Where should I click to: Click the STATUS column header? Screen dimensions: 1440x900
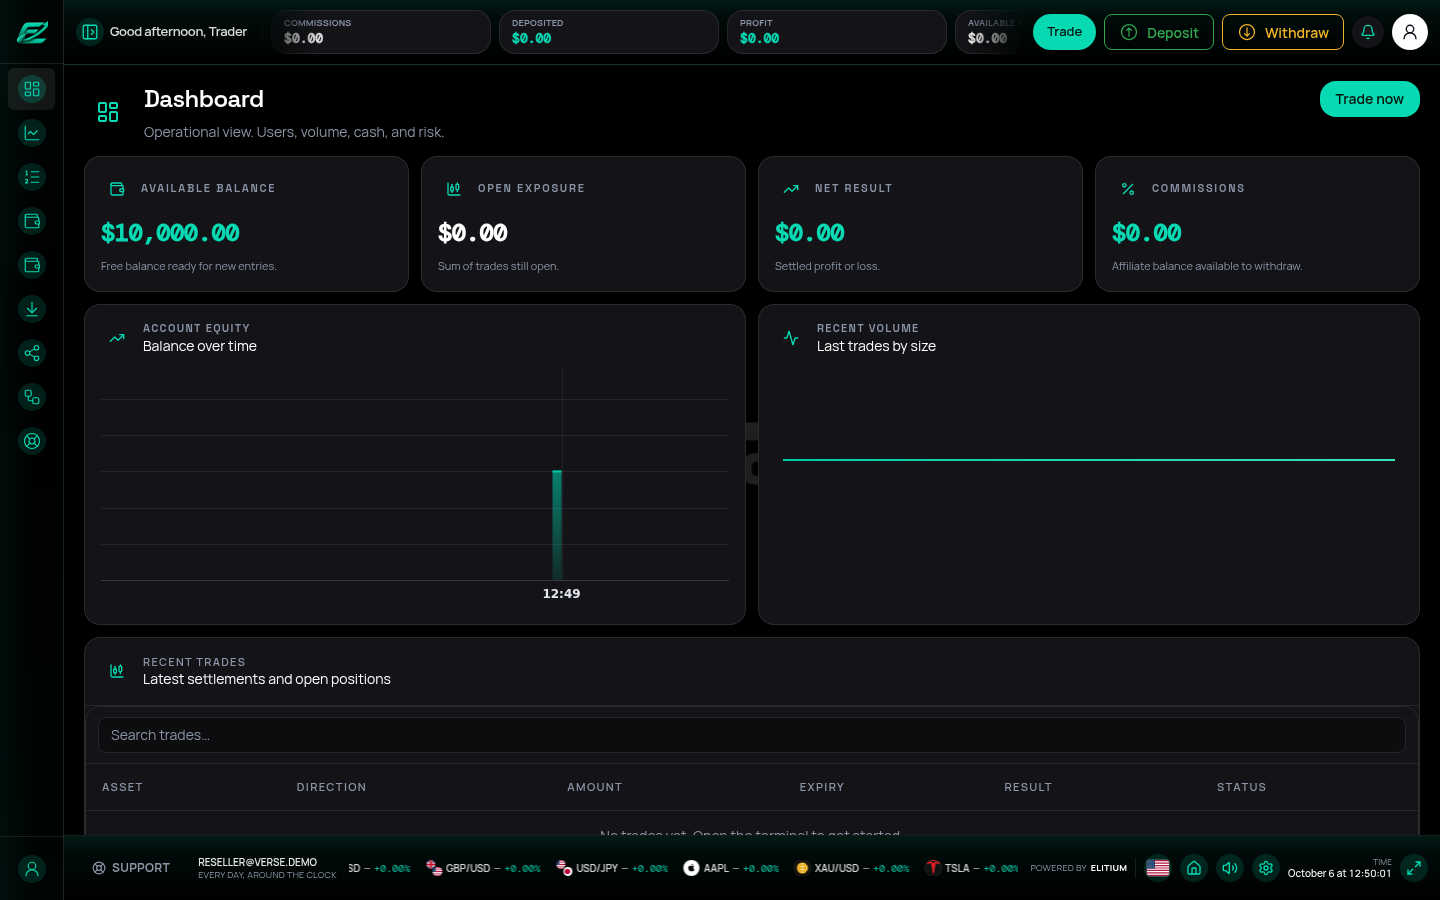[1242, 788]
